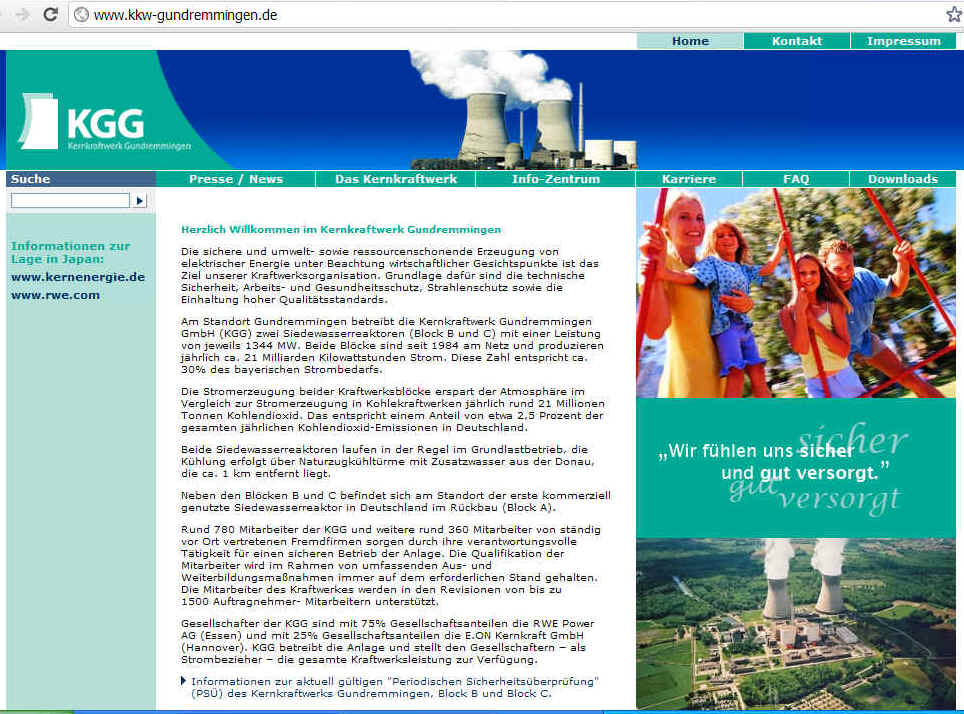Click the browser reload icon
The height and width of the screenshot is (714, 964).
click(50, 14)
